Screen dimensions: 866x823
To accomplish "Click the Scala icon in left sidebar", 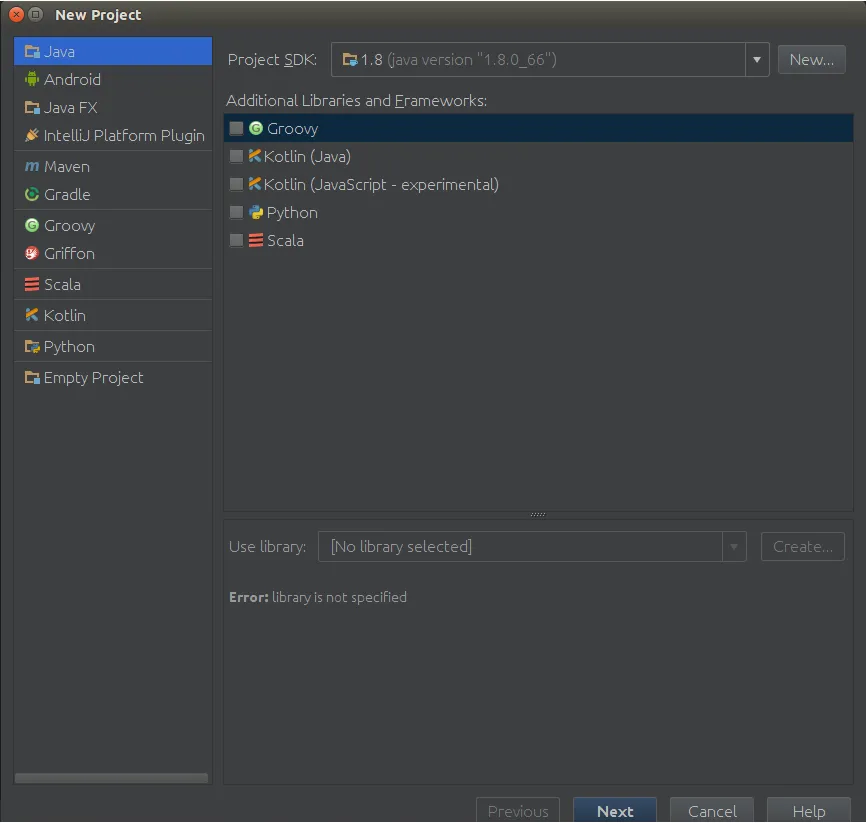I will 32,284.
